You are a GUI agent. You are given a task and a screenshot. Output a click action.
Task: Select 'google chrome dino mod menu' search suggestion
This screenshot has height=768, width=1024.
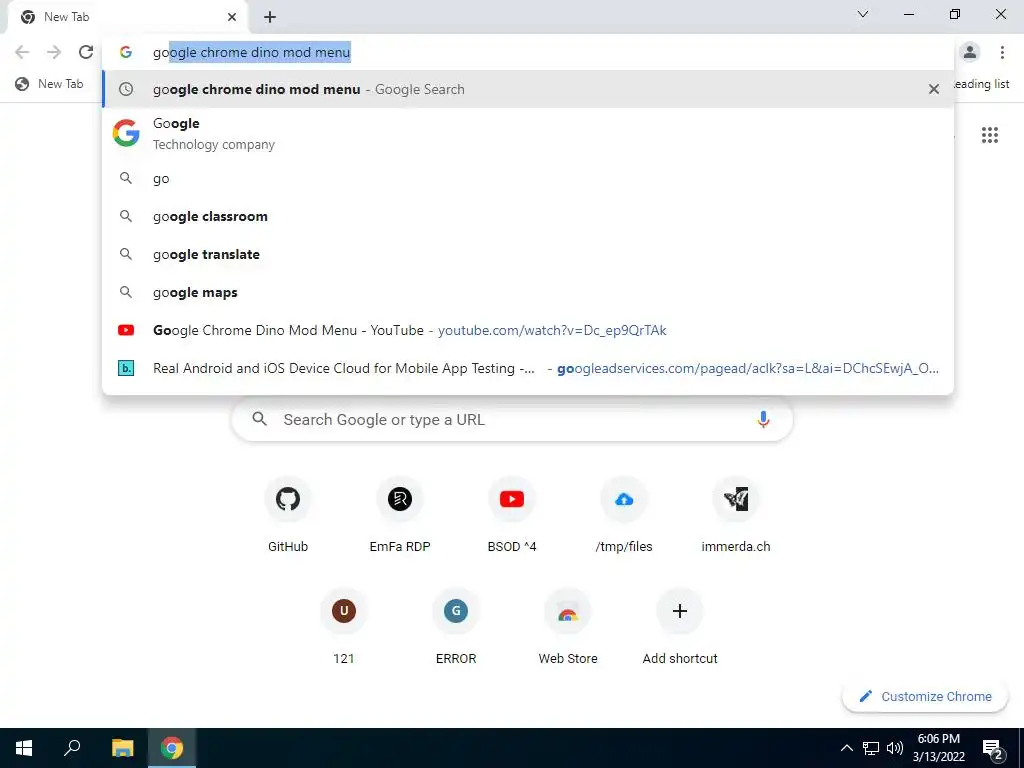coord(528,89)
